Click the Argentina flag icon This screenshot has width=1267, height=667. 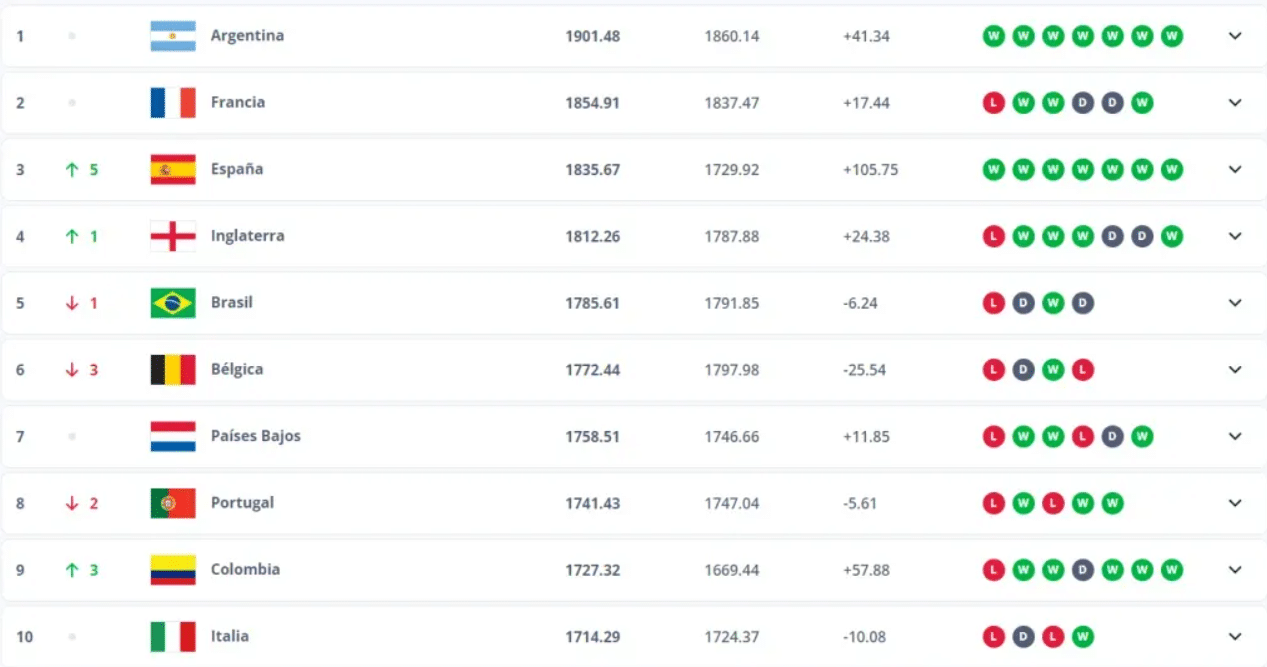pos(173,36)
